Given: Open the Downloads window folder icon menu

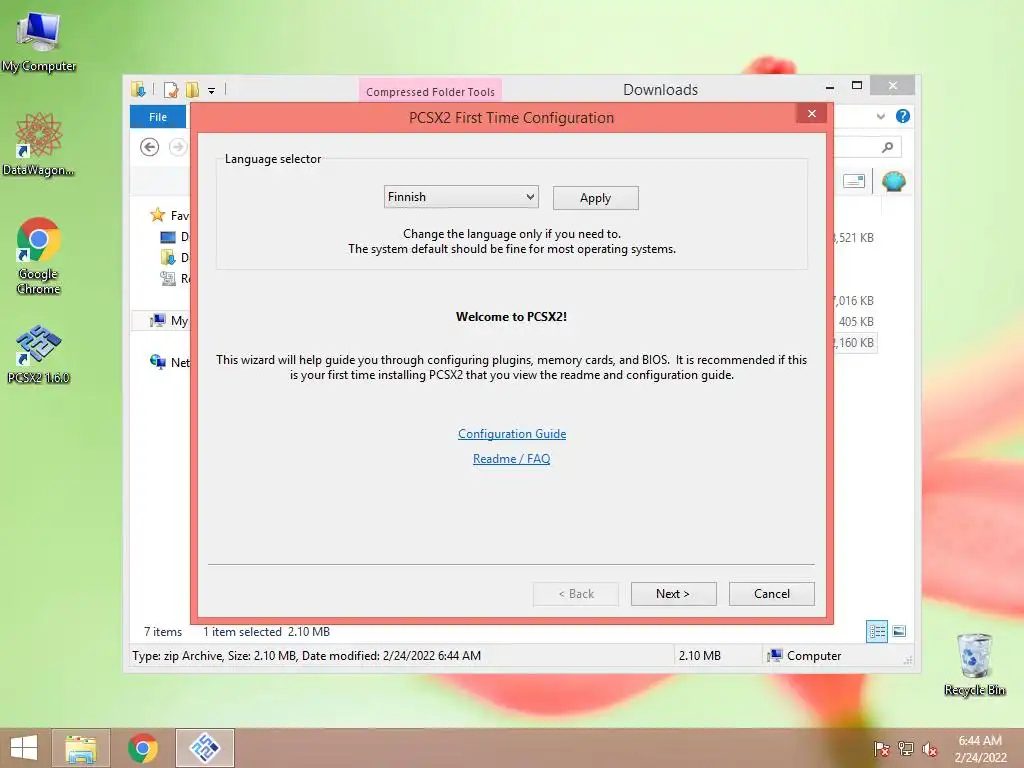Looking at the screenshot, I should tap(138, 89).
